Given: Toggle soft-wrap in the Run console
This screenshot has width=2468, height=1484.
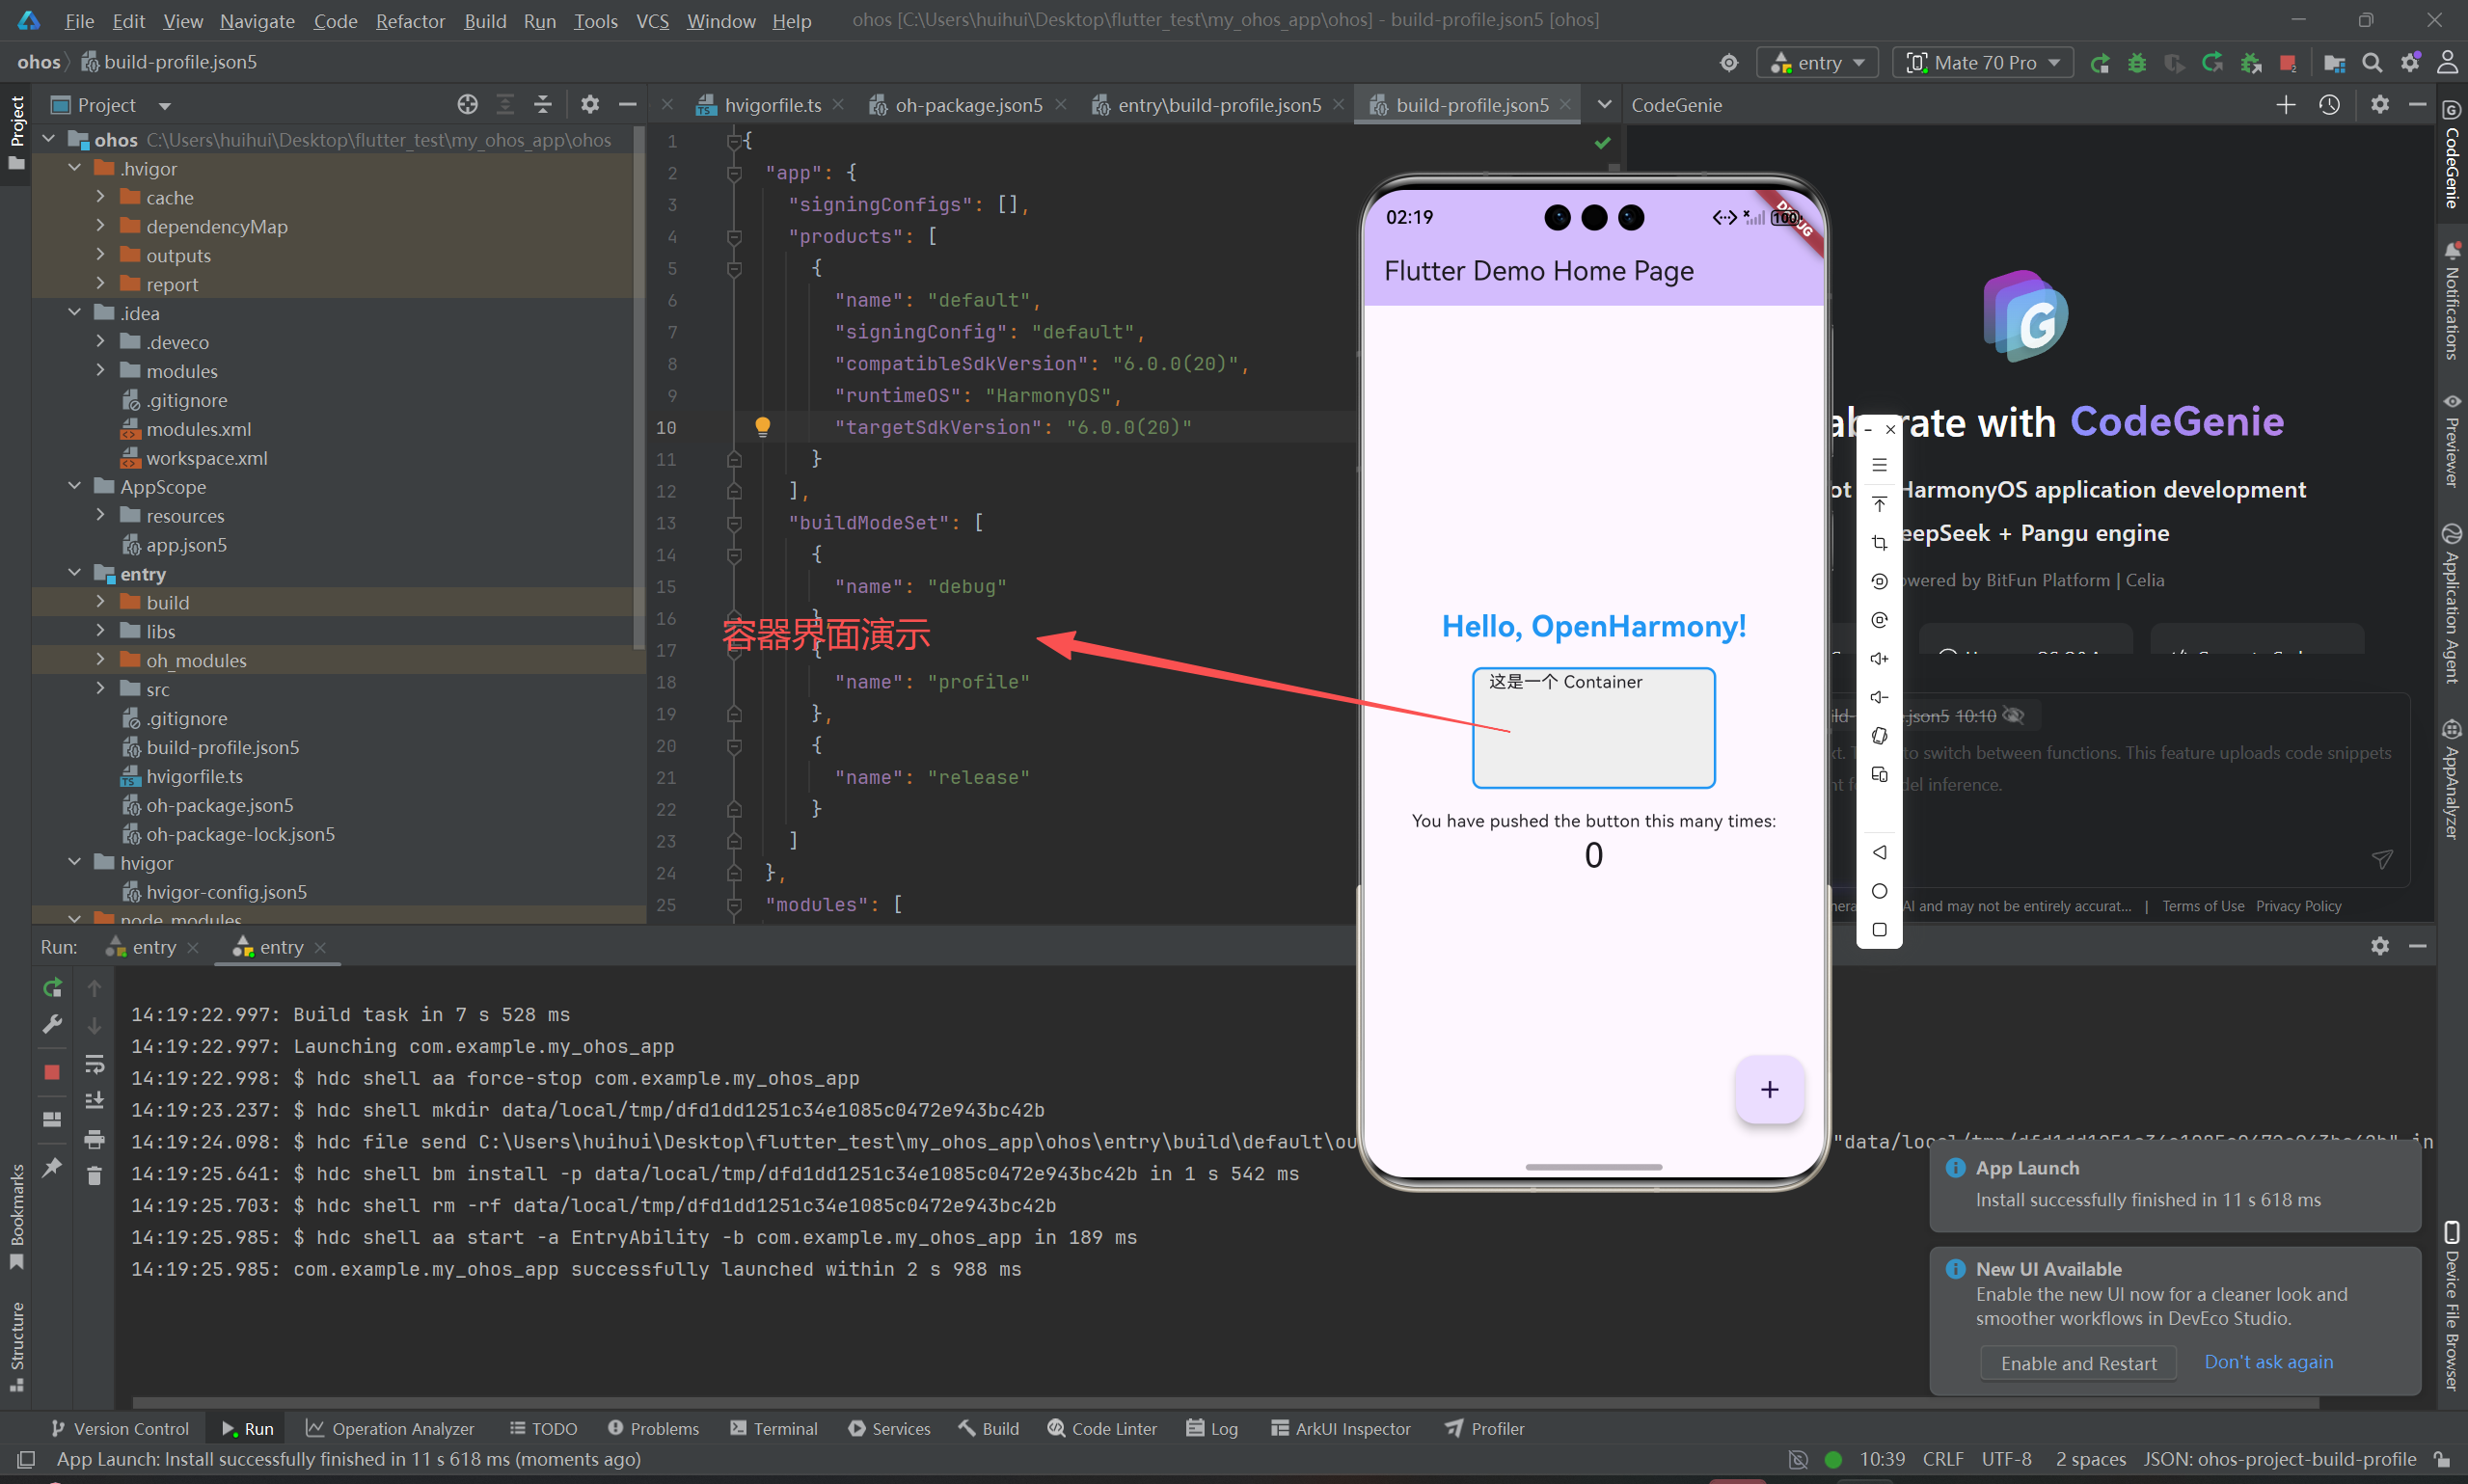Looking at the screenshot, I should pyautogui.click(x=94, y=1064).
